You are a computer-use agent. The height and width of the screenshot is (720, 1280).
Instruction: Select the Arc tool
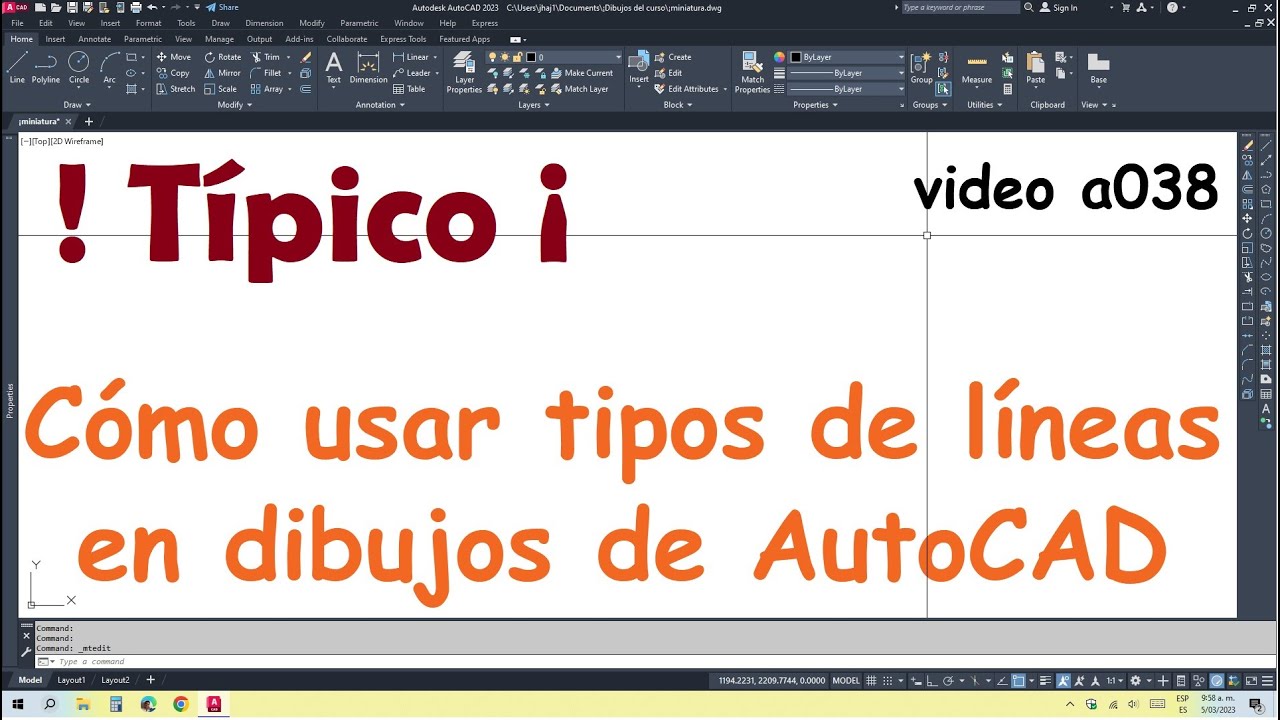(109, 68)
